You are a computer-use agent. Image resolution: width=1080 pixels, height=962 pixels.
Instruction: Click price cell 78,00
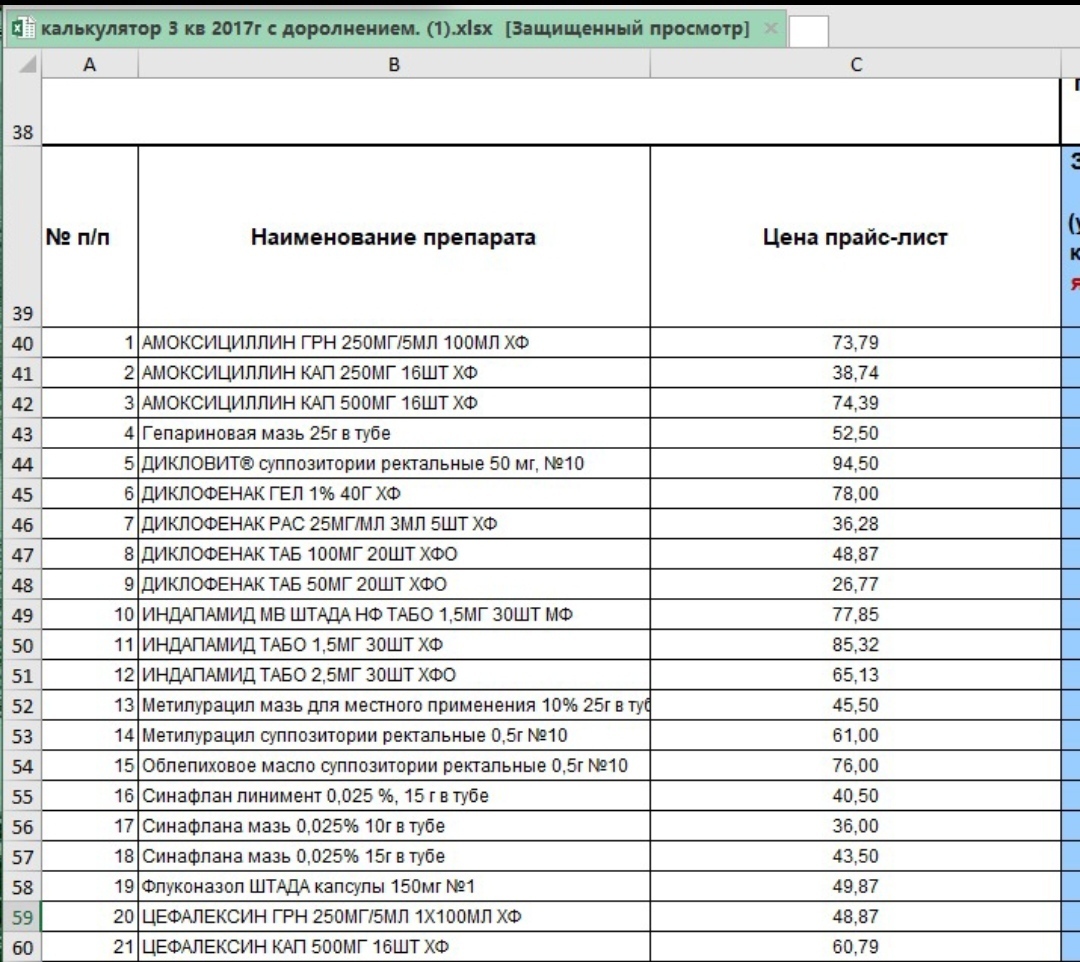click(855, 494)
